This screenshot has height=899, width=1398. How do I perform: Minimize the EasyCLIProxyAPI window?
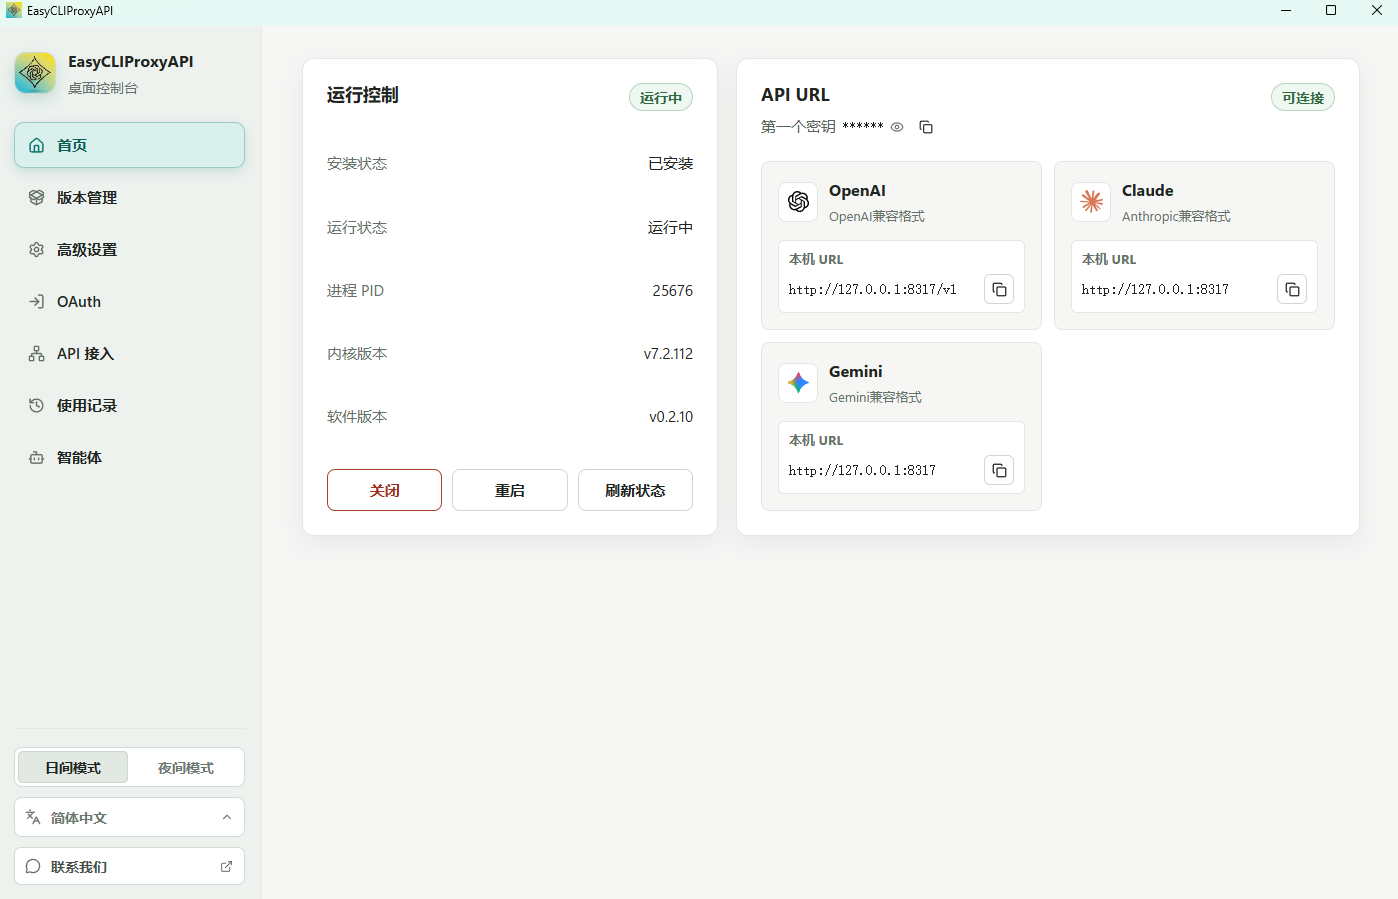[x=1286, y=10]
